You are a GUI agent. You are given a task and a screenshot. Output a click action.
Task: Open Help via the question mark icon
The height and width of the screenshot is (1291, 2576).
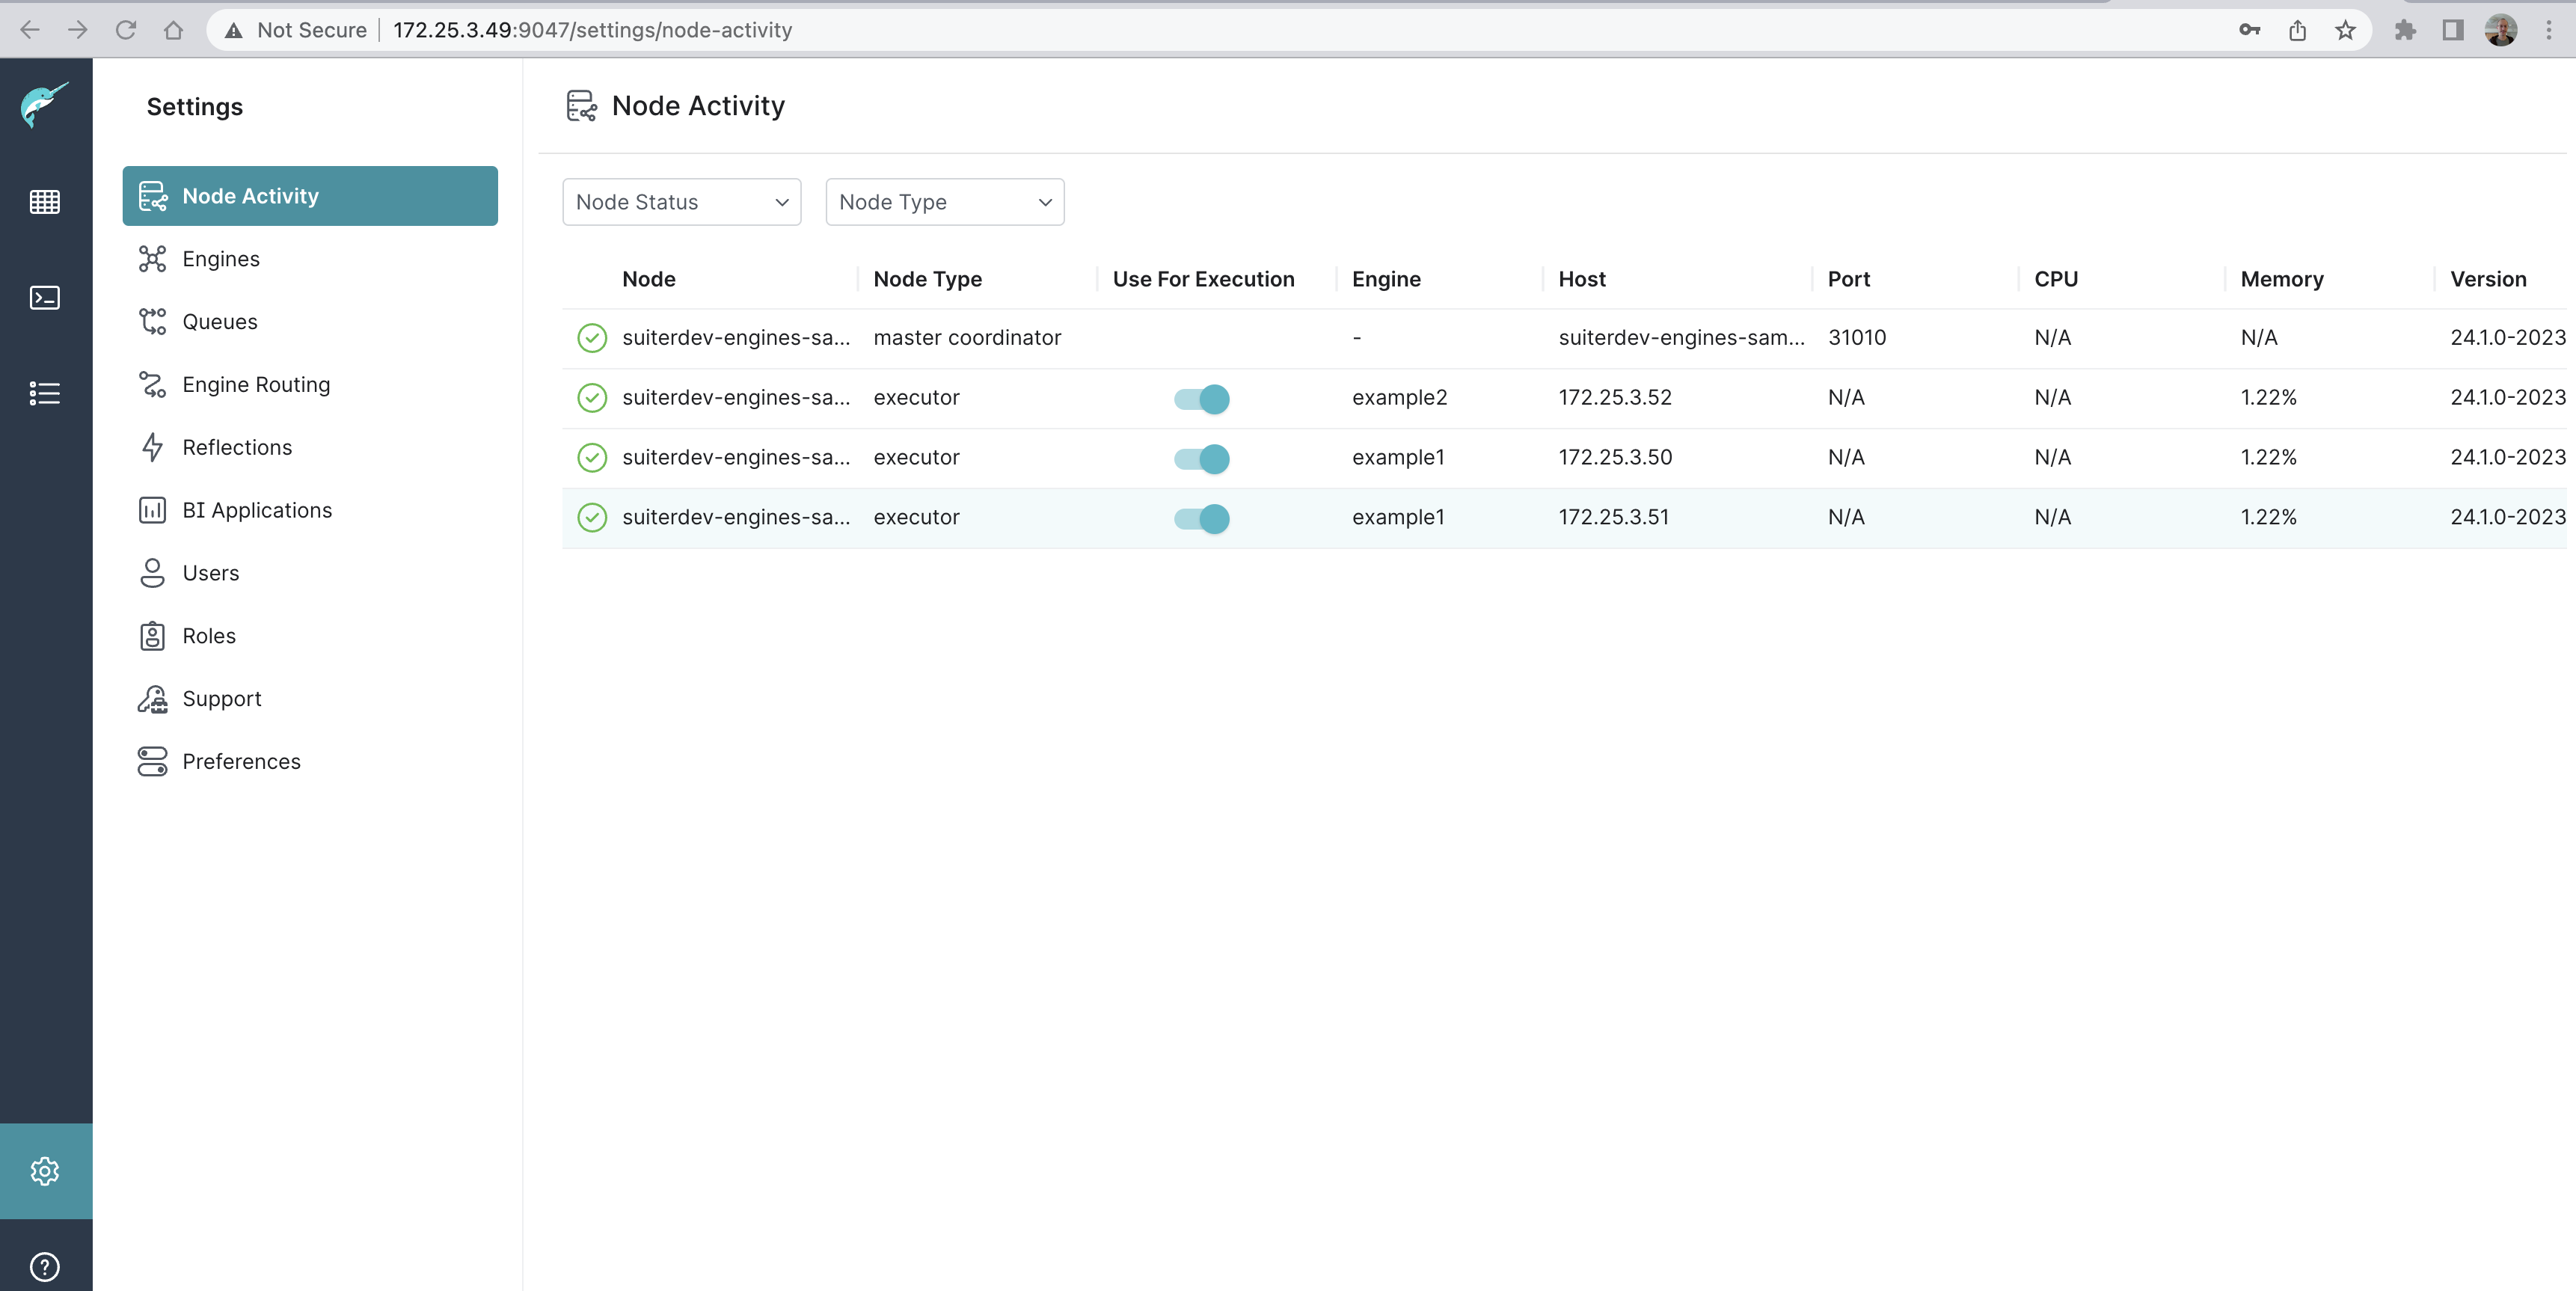[44, 1265]
